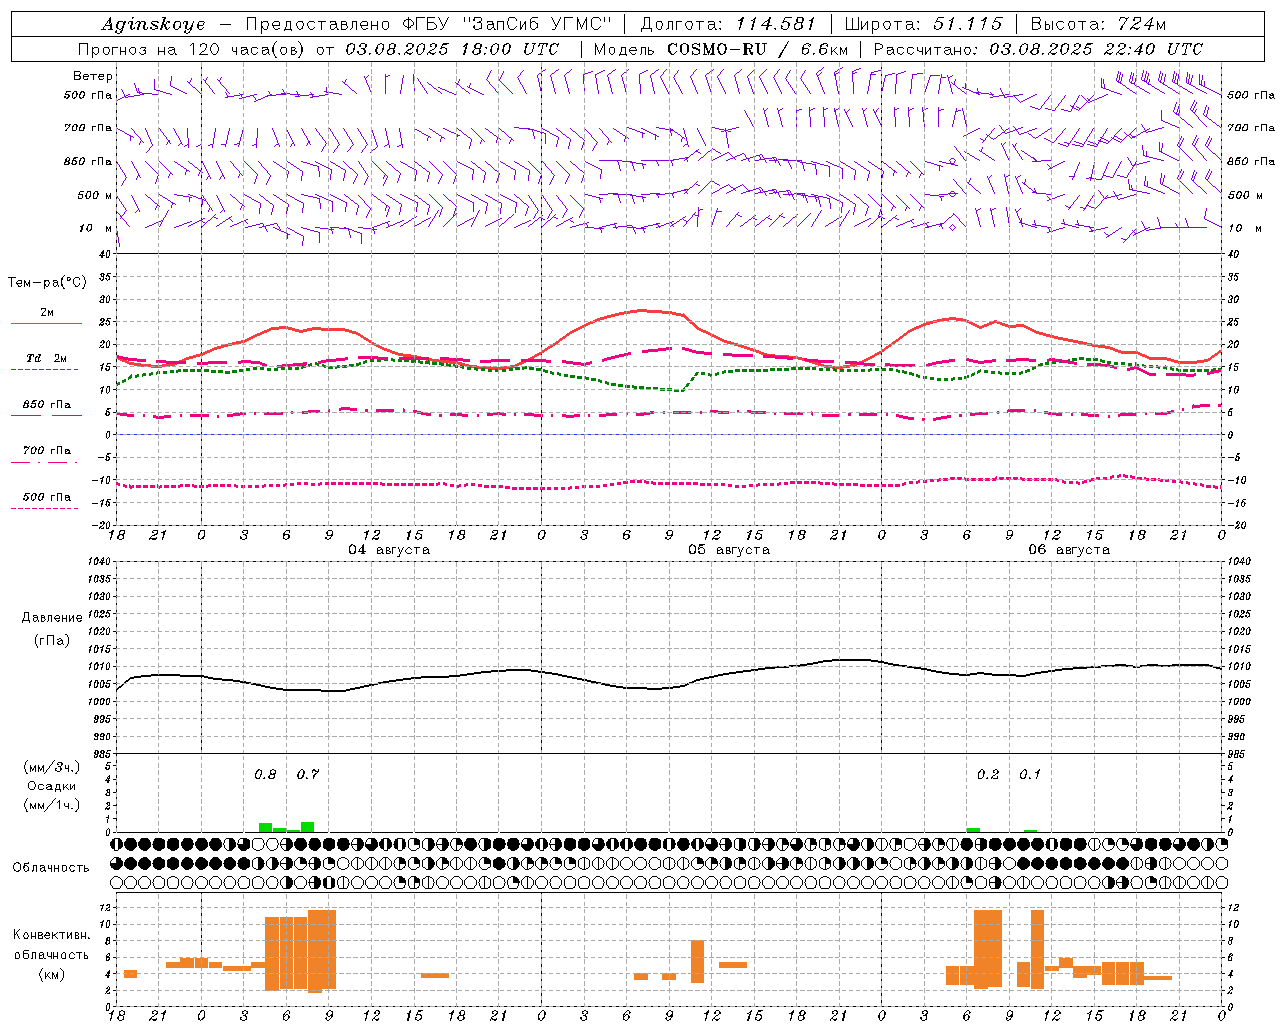Viewport: 1280px width, 1024px height.
Task: Click the Ветер wind panel label
Action: point(92,76)
